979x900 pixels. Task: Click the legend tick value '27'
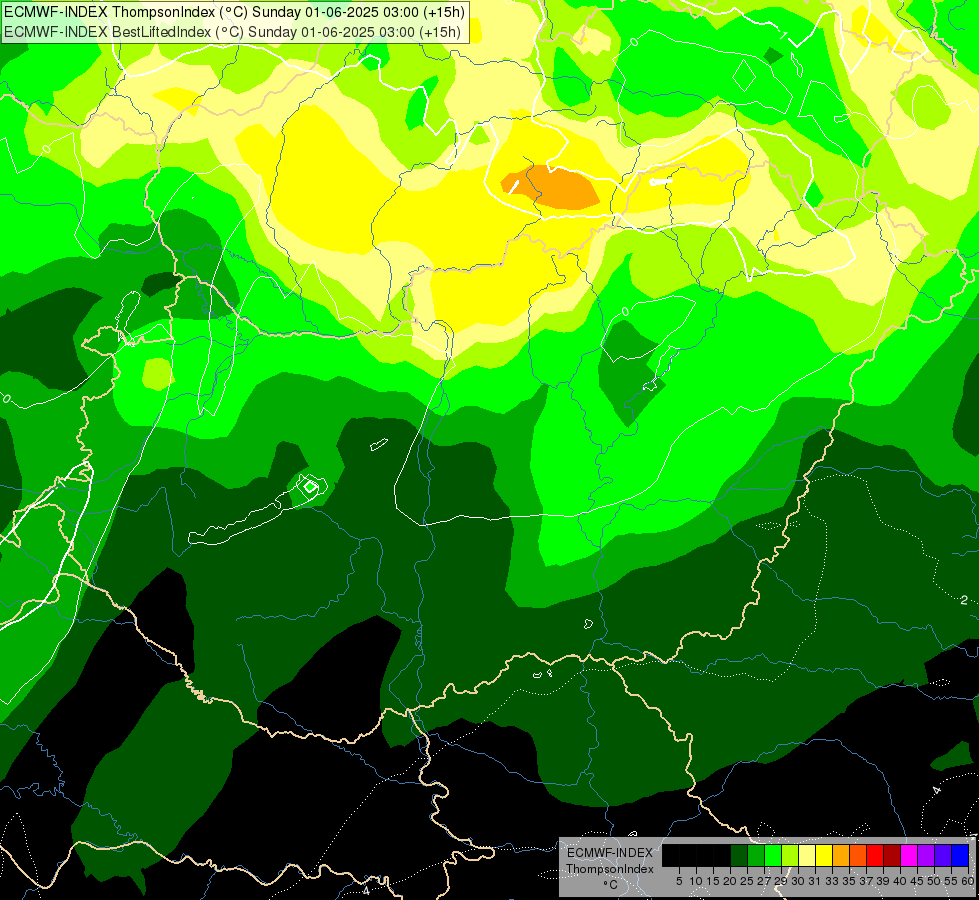click(x=764, y=881)
